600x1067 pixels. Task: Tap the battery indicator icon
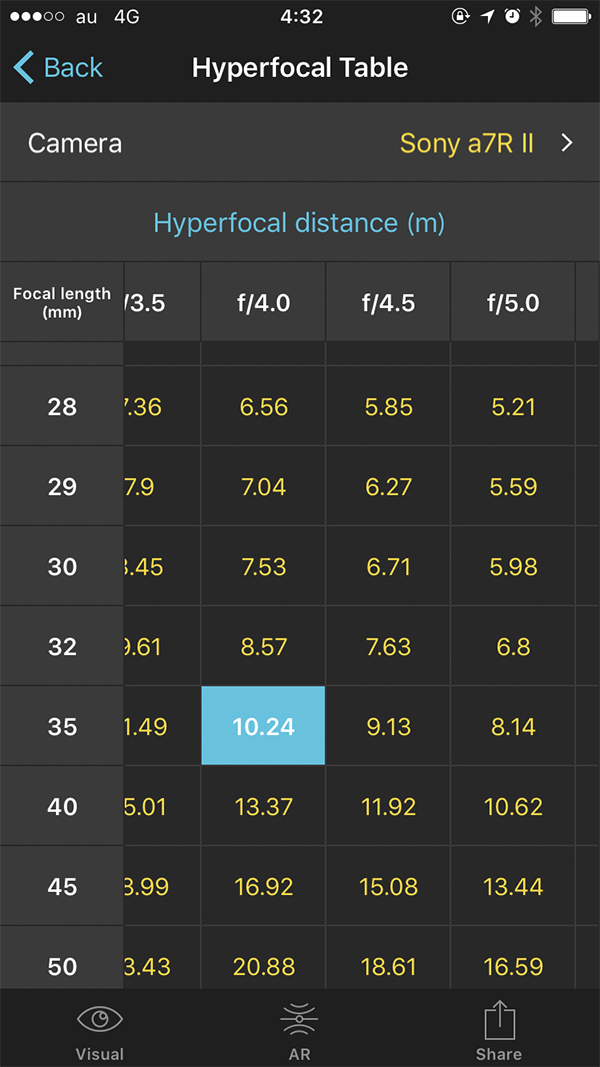coord(570,17)
